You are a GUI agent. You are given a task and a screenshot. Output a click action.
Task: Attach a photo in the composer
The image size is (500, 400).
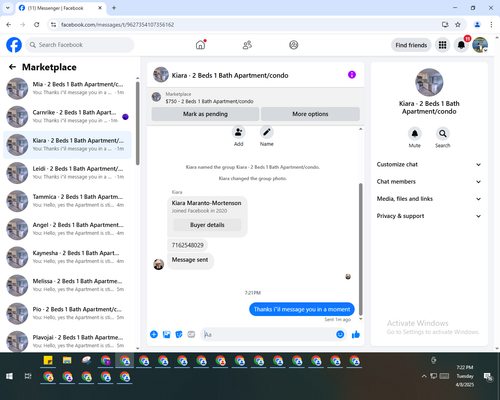[x=167, y=334]
